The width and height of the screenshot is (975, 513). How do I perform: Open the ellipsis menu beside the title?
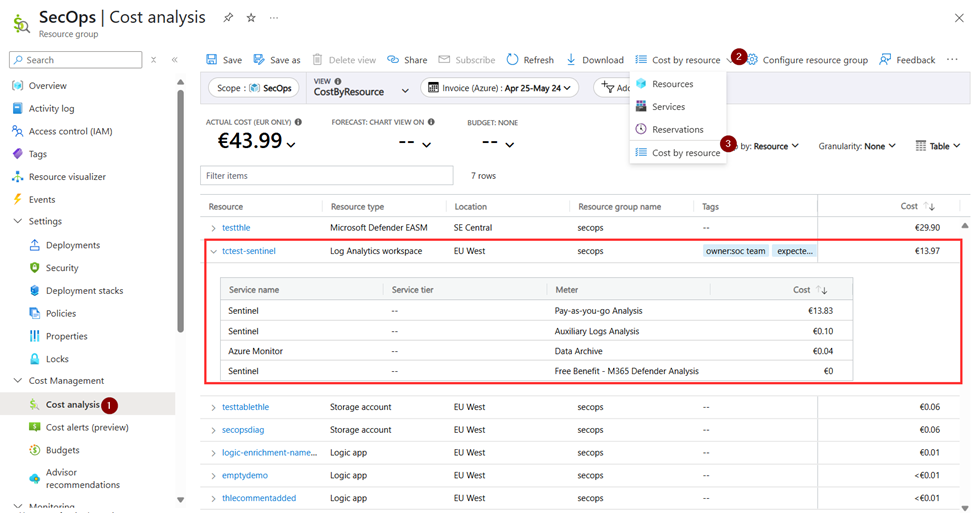pyautogui.click(x=274, y=18)
